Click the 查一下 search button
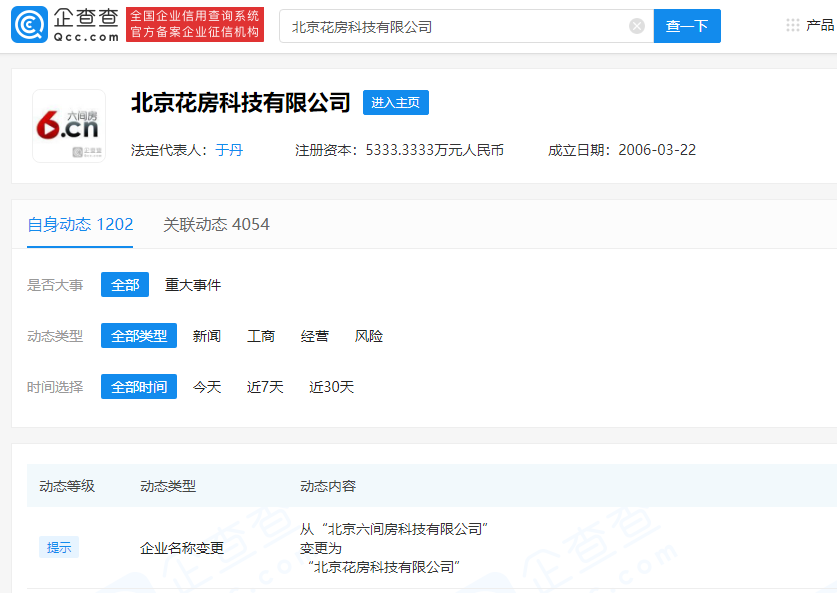Viewport: 837px width, 593px height. tap(687, 25)
